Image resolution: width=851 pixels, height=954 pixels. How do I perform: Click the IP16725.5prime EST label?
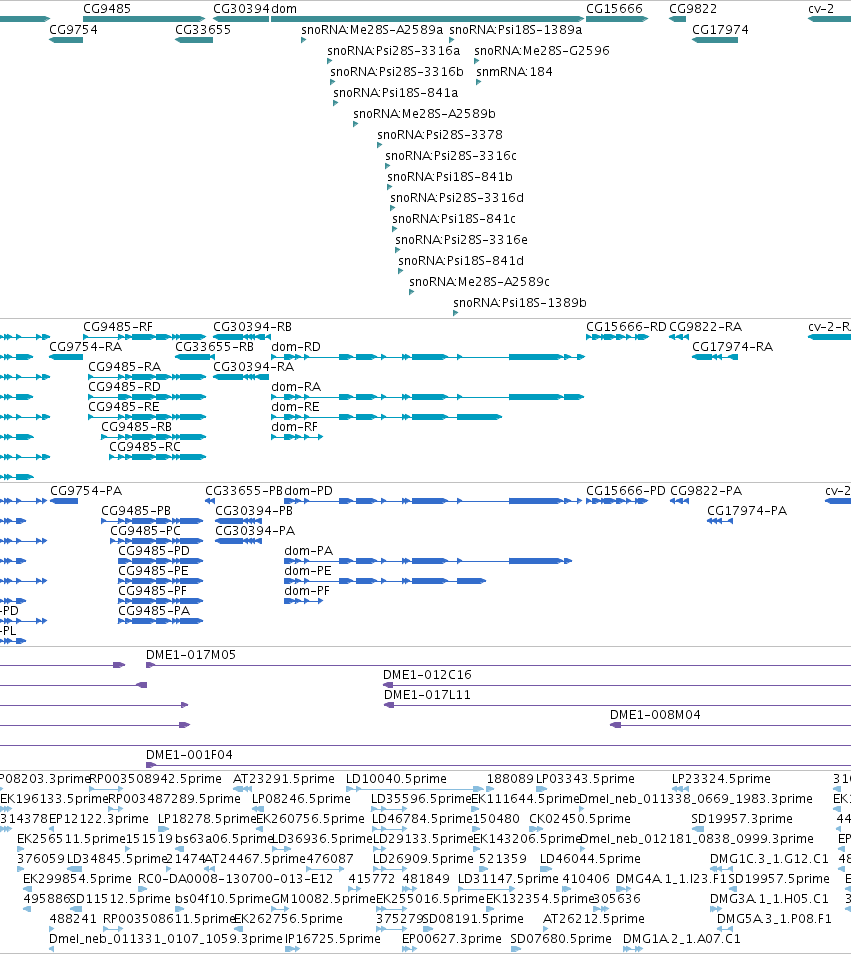(333, 939)
